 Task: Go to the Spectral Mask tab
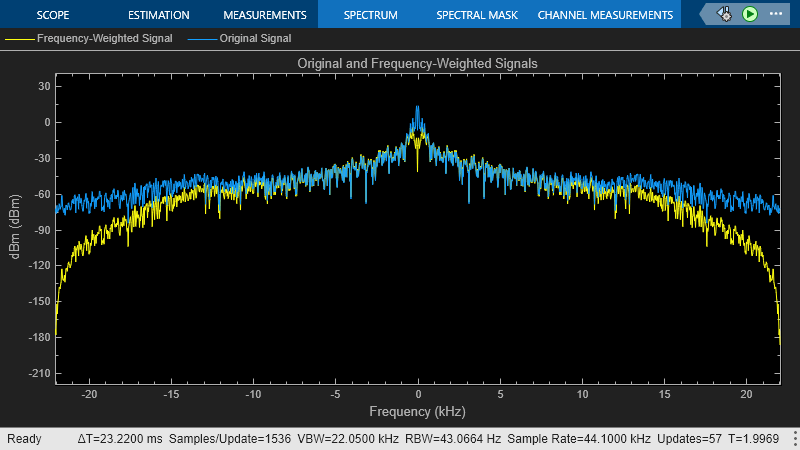[475, 15]
